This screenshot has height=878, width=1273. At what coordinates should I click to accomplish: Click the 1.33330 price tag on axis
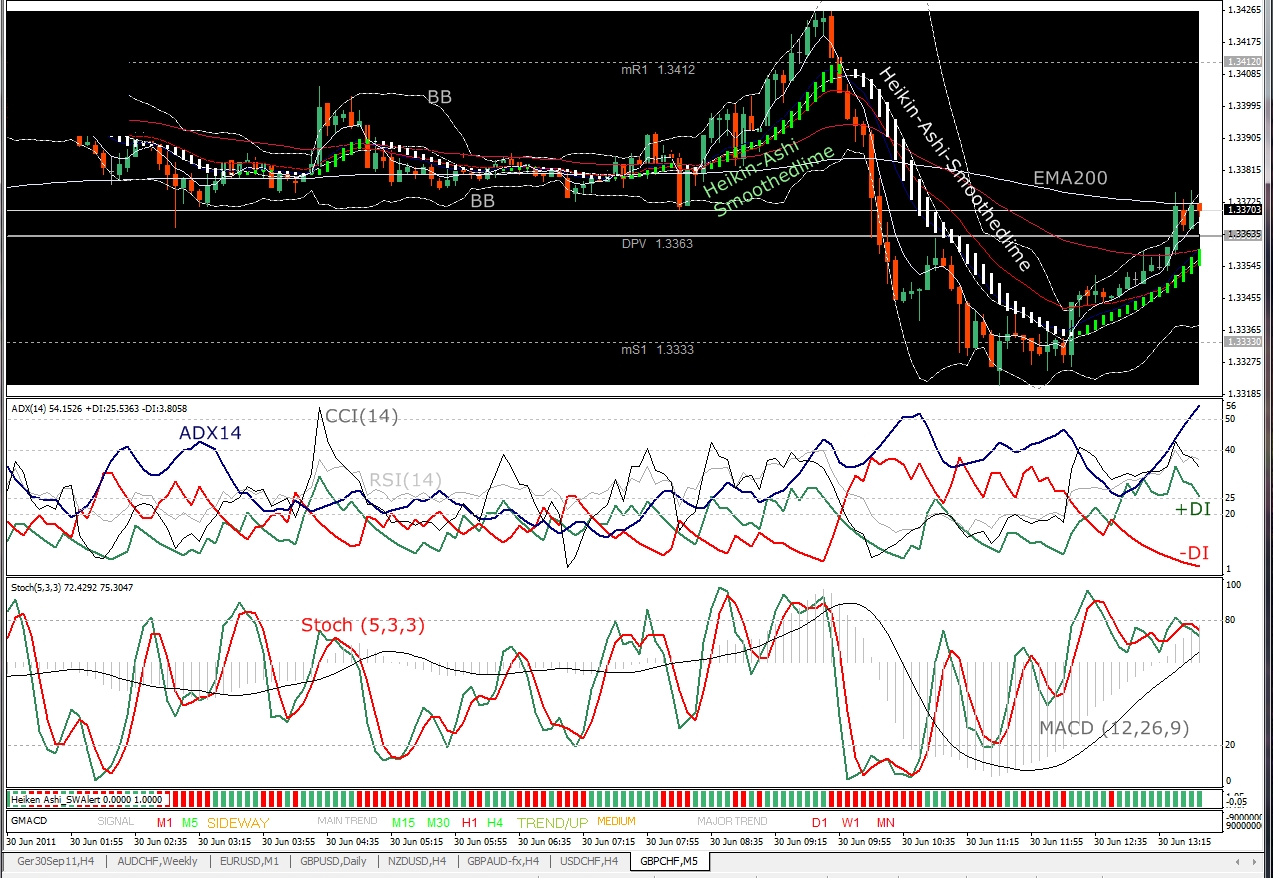click(1243, 342)
